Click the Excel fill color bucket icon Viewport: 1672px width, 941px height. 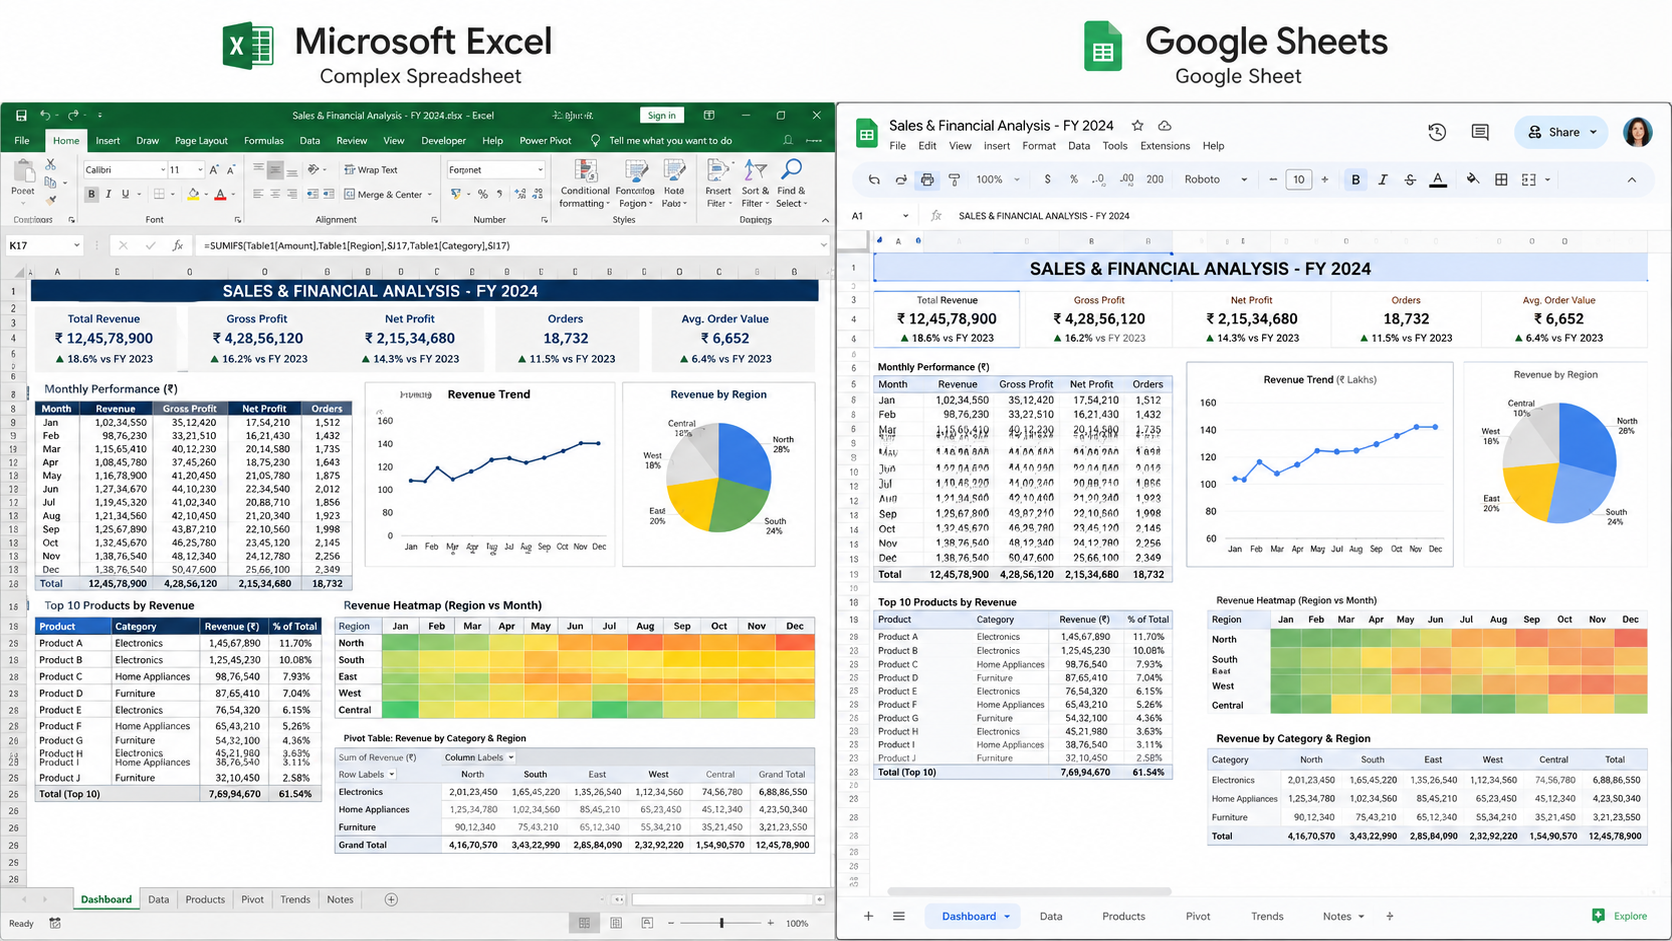click(193, 194)
